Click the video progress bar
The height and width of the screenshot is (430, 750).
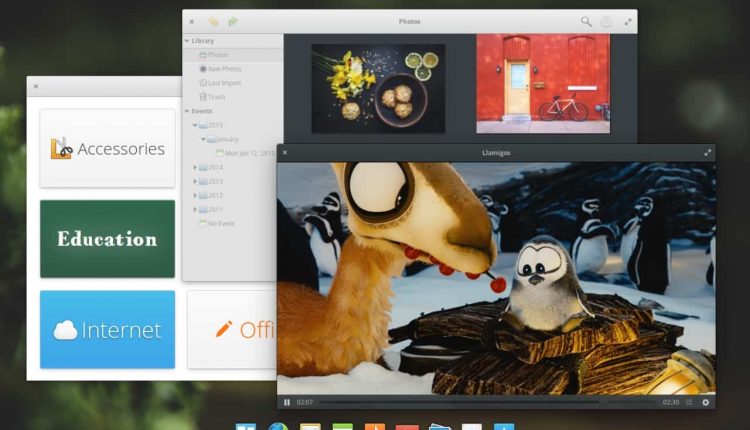pyautogui.click(x=487, y=402)
